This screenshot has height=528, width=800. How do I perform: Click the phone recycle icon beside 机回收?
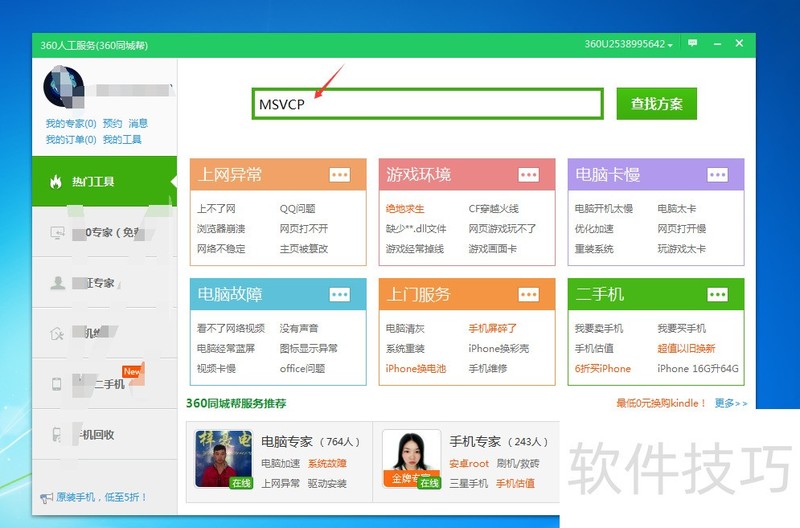pyautogui.click(x=57, y=434)
